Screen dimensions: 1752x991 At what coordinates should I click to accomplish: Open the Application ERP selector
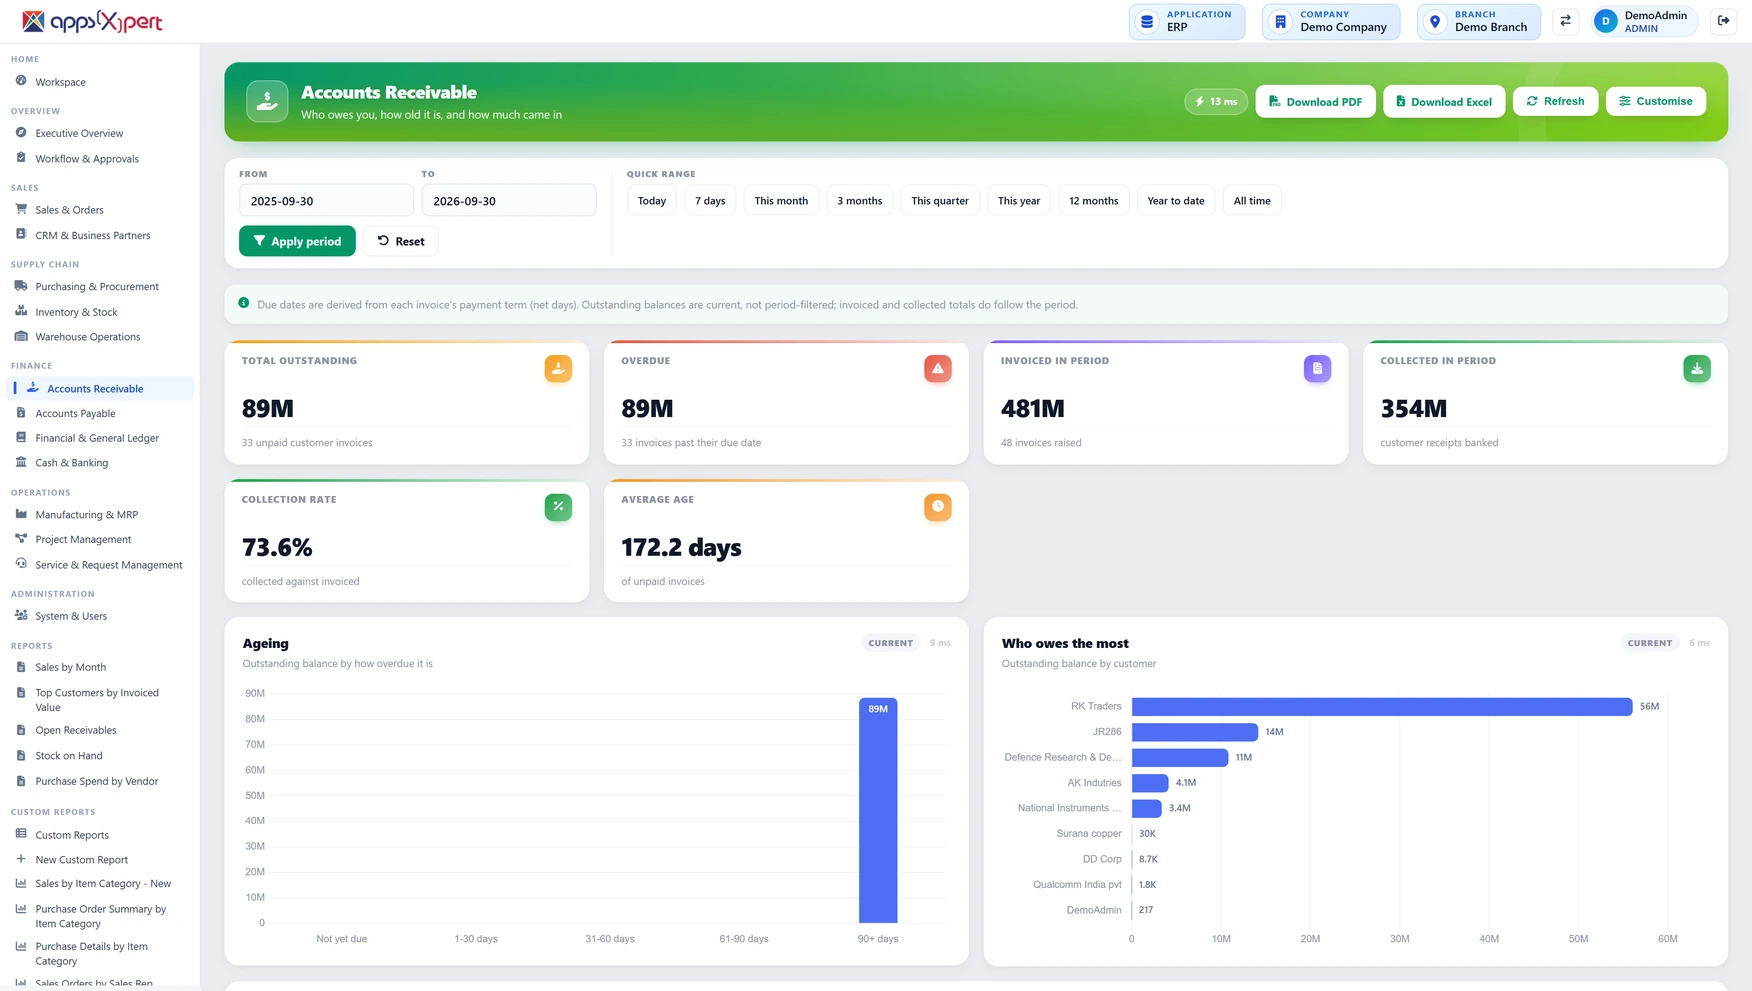click(x=1187, y=21)
